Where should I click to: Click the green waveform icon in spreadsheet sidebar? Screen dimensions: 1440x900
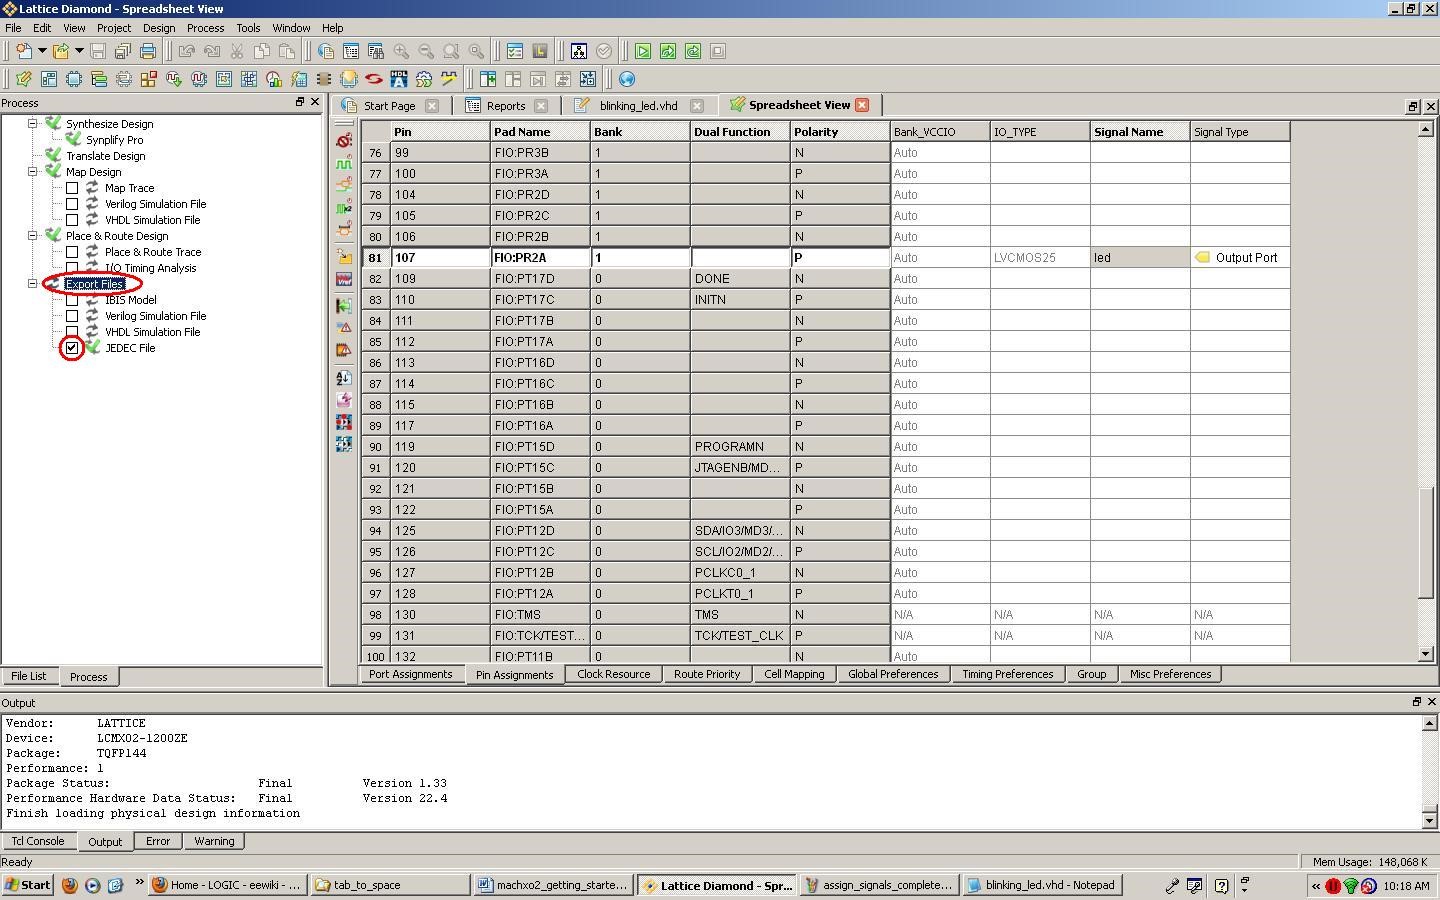[x=344, y=163]
